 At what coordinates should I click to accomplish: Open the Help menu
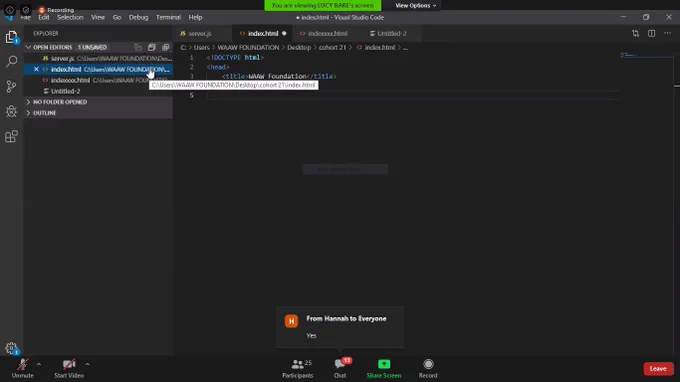click(x=195, y=17)
